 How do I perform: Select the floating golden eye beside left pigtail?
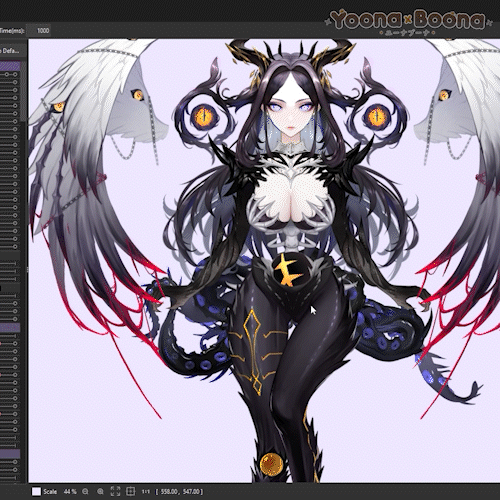click(x=203, y=117)
